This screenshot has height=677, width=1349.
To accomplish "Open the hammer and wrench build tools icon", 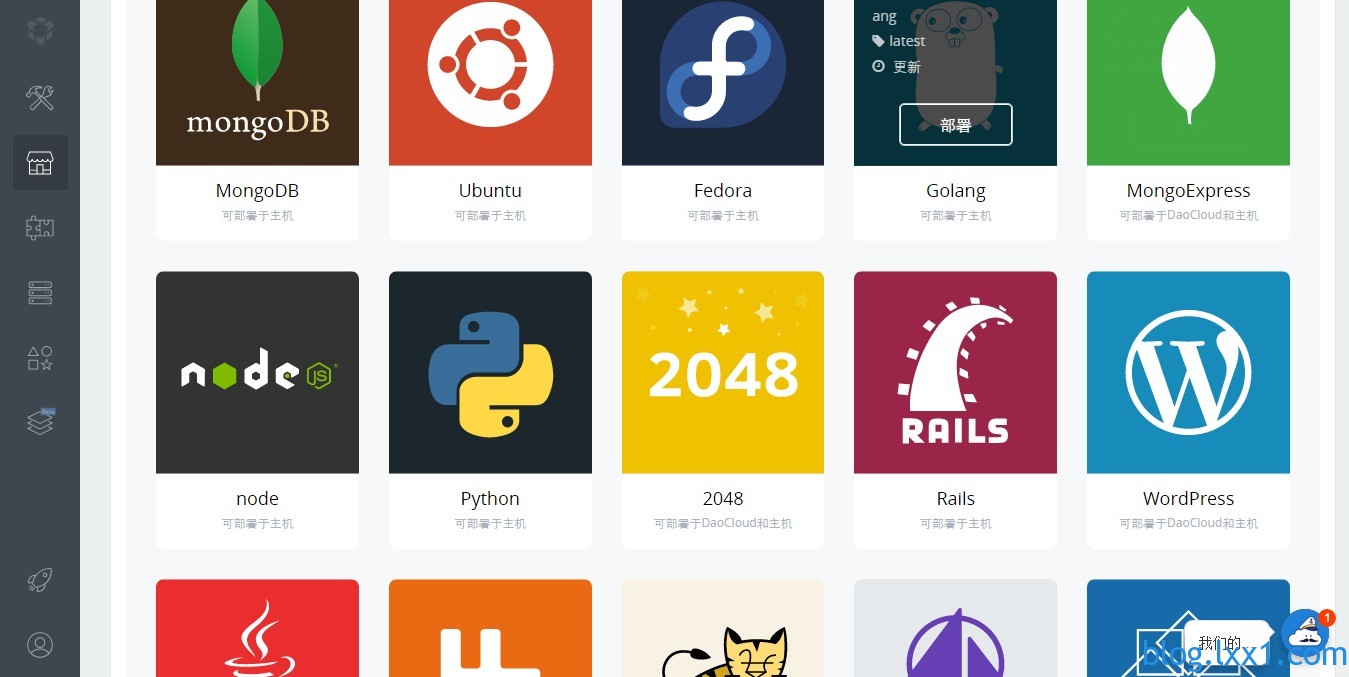I will (40, 97).
